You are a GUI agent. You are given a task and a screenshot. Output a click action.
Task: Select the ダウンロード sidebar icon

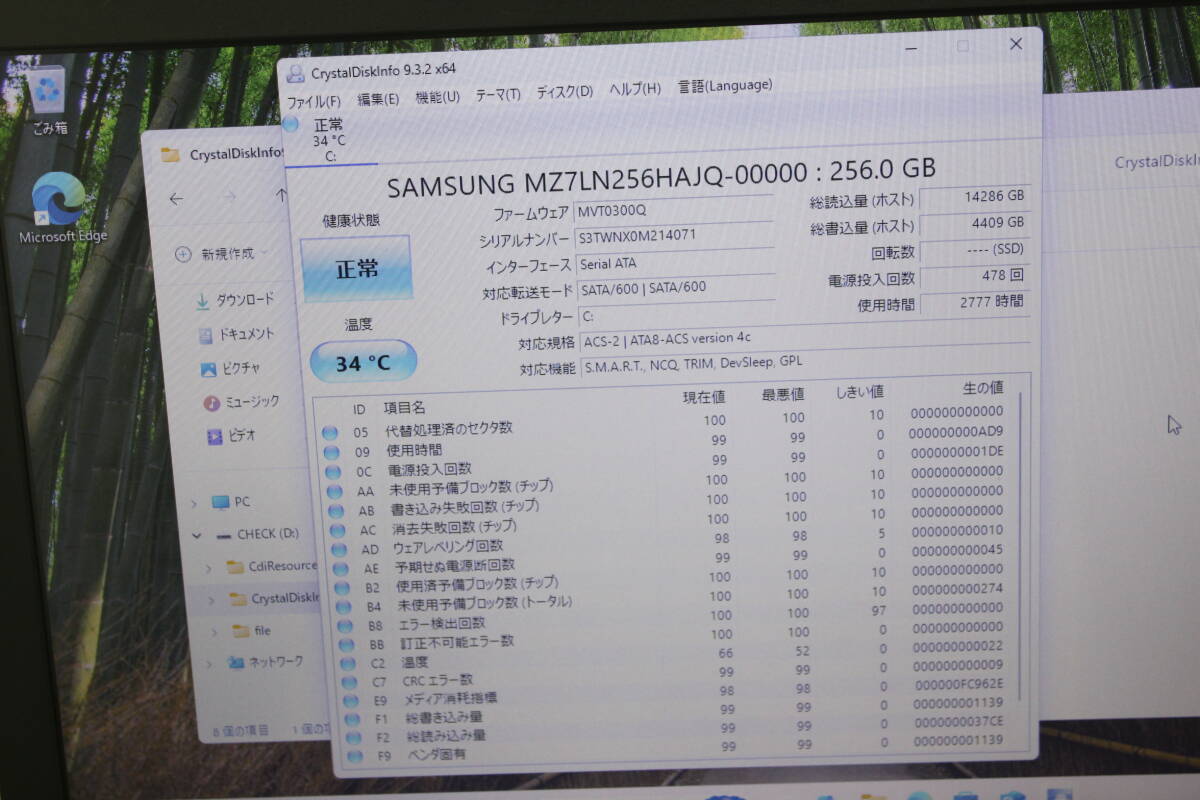(x=203, y=299)
